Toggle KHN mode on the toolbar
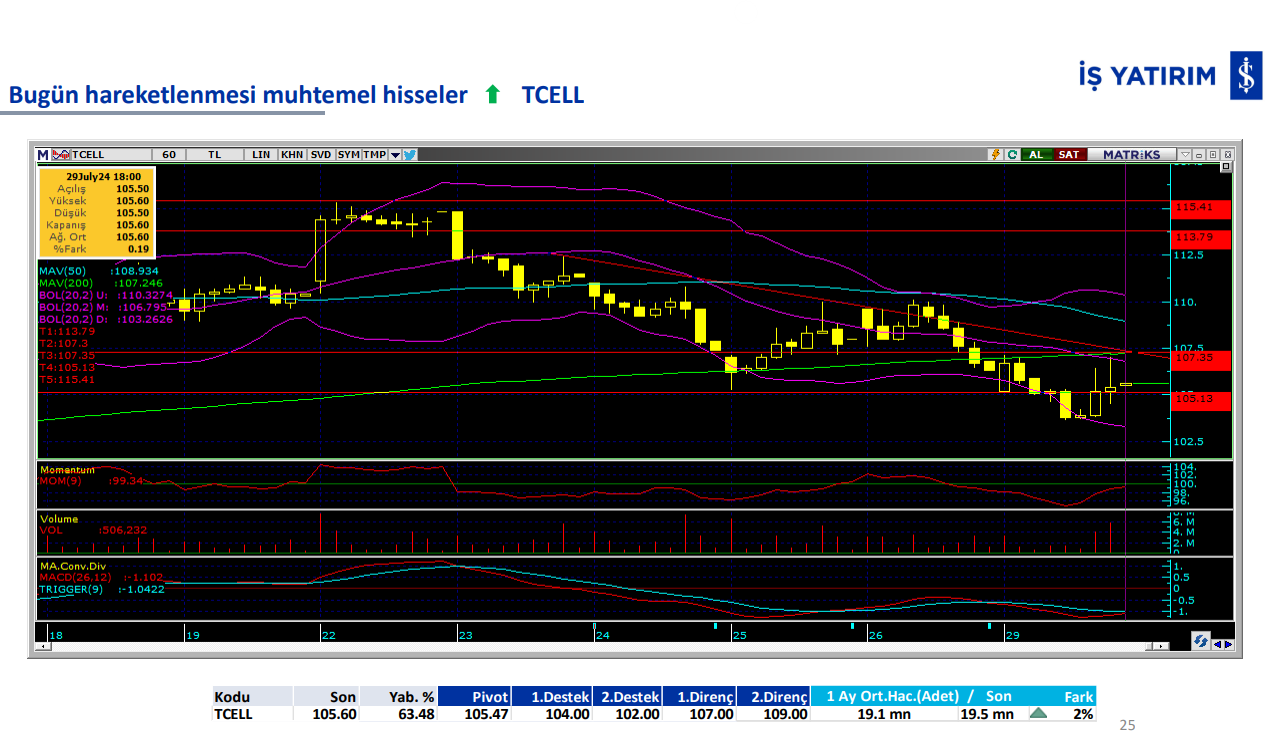 [293, 154]
